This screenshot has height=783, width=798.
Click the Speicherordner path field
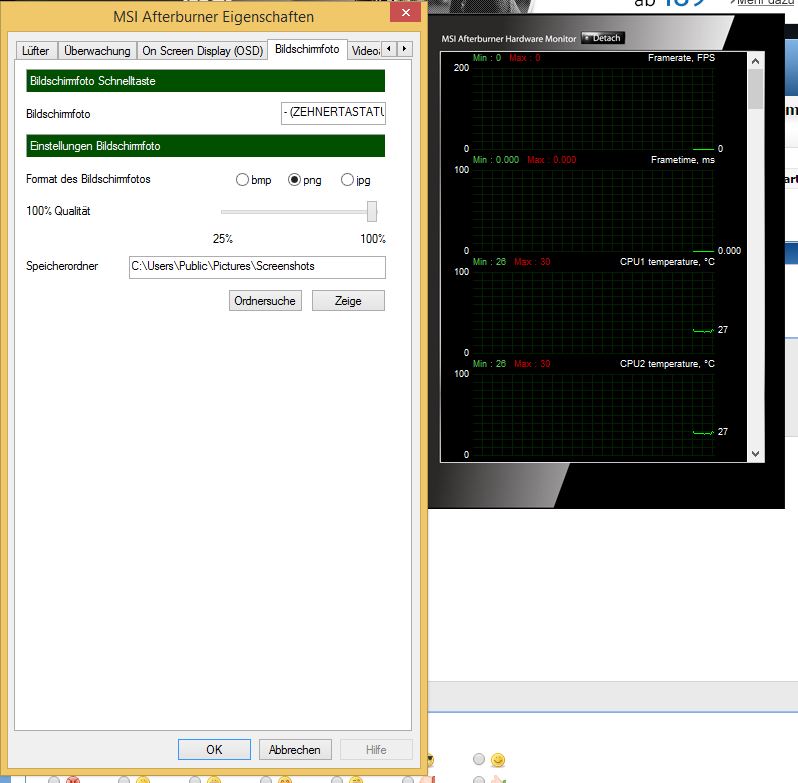257,267
